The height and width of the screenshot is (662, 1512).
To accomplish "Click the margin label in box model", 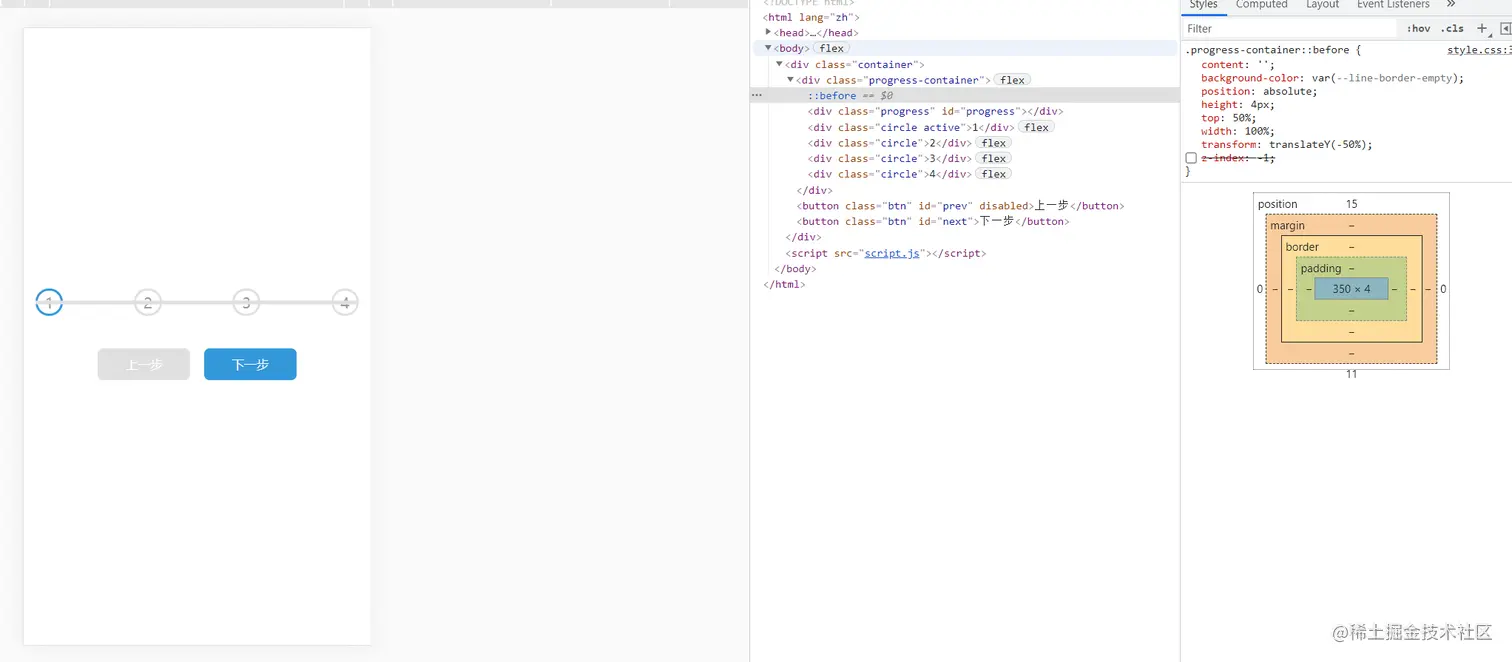I will (x=1287, y=226).
